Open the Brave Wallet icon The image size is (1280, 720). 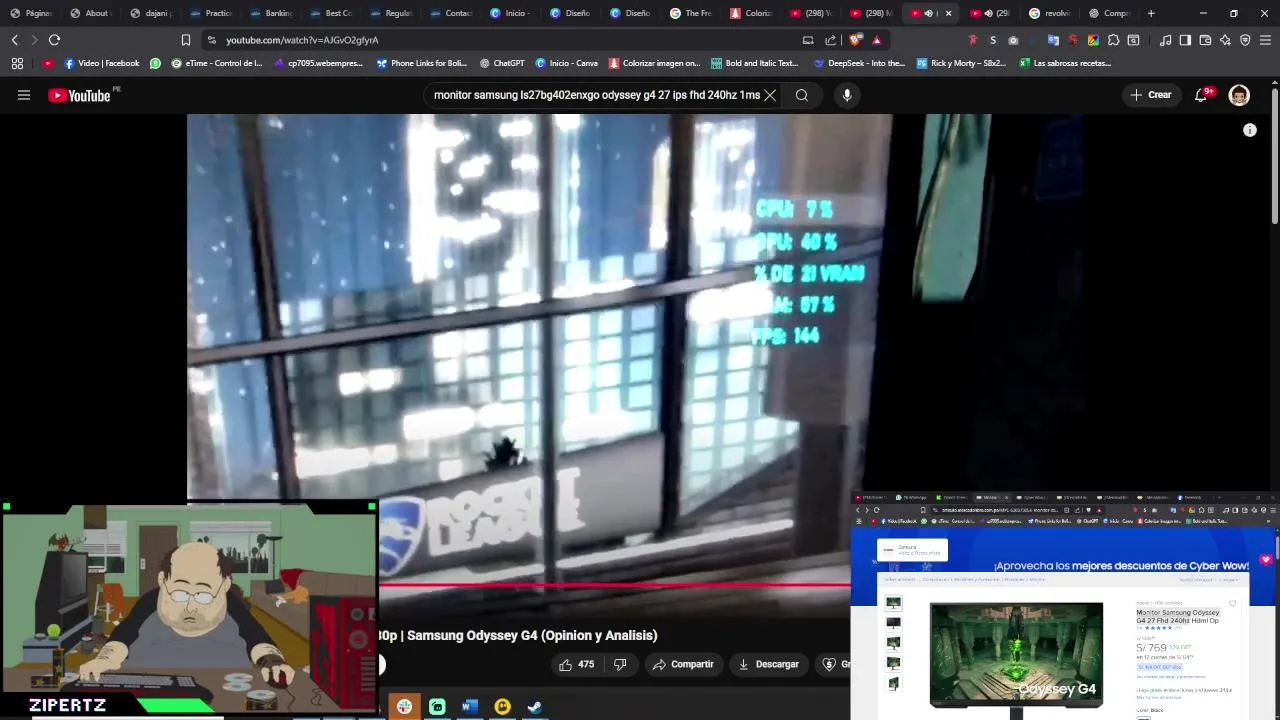coord(1205,40)
